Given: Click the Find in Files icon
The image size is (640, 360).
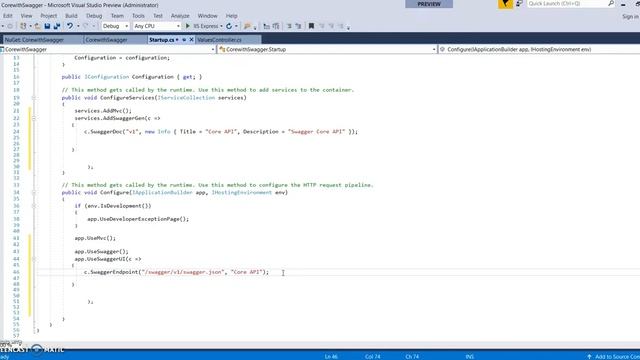Looking at the screenshot, I should click(x=247, y=26).
